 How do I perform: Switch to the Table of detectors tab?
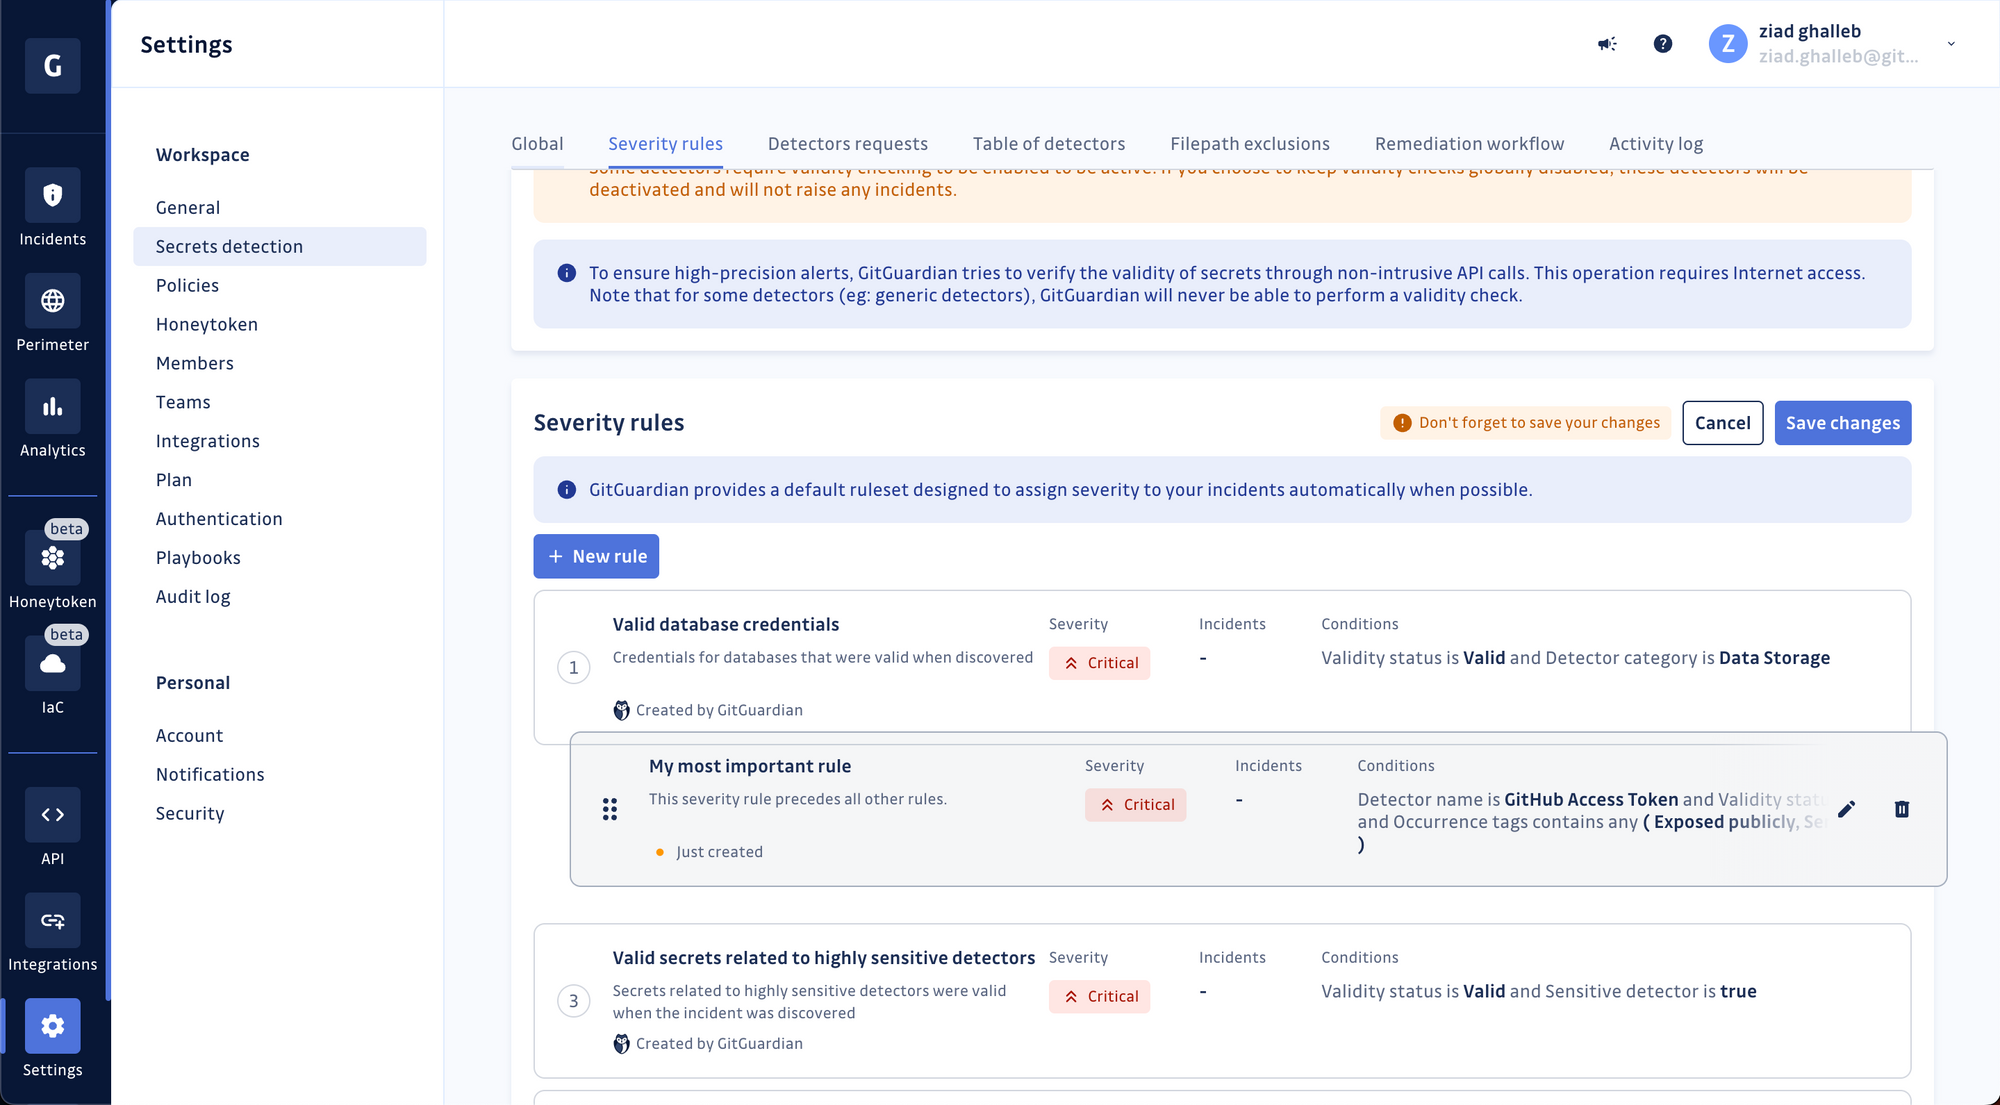(x=1049, y=144)
